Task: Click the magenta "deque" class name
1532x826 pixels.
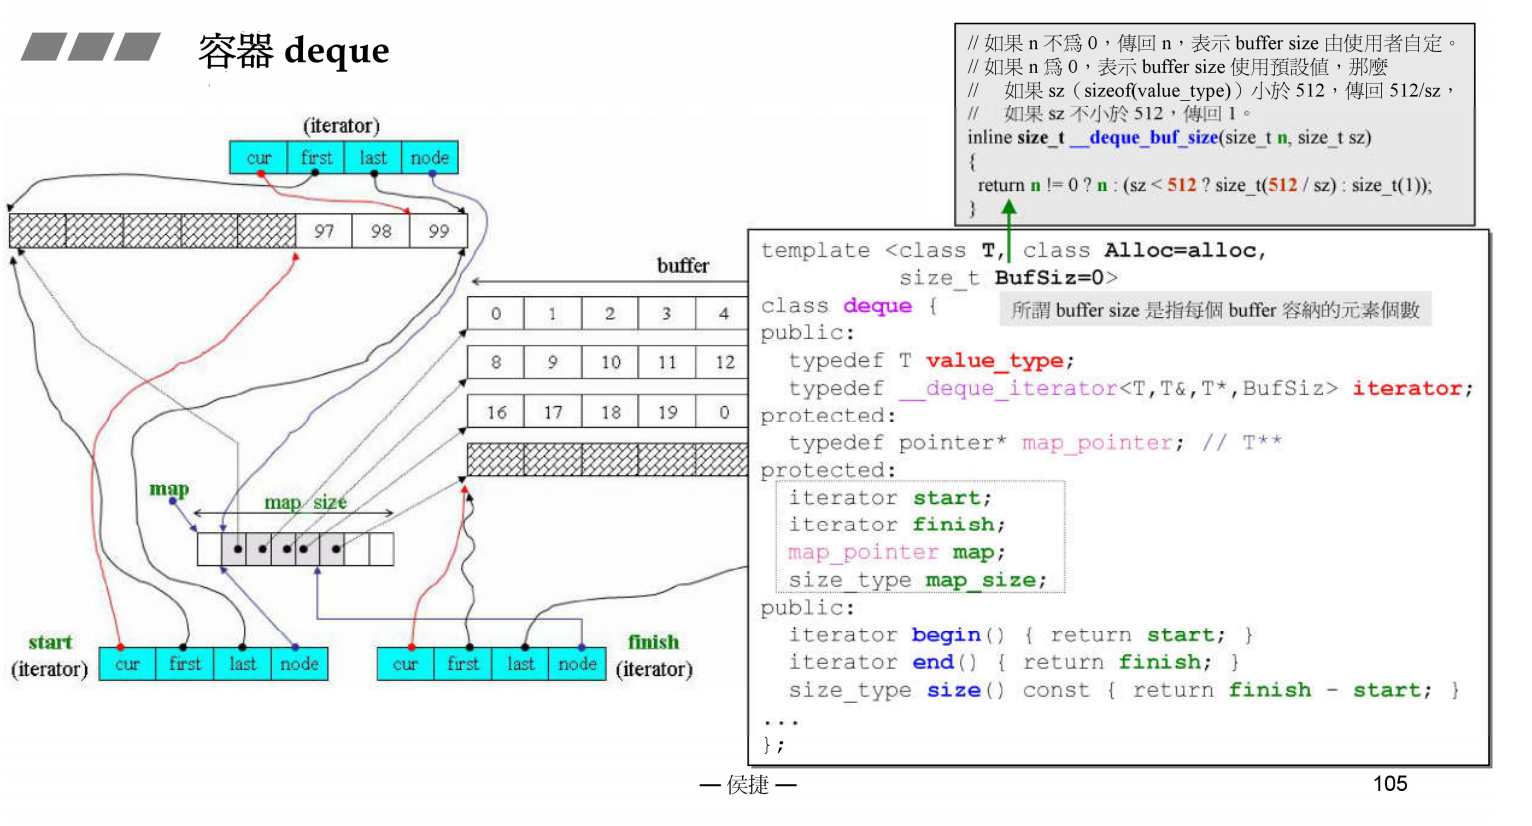Action: coord(877,306)
